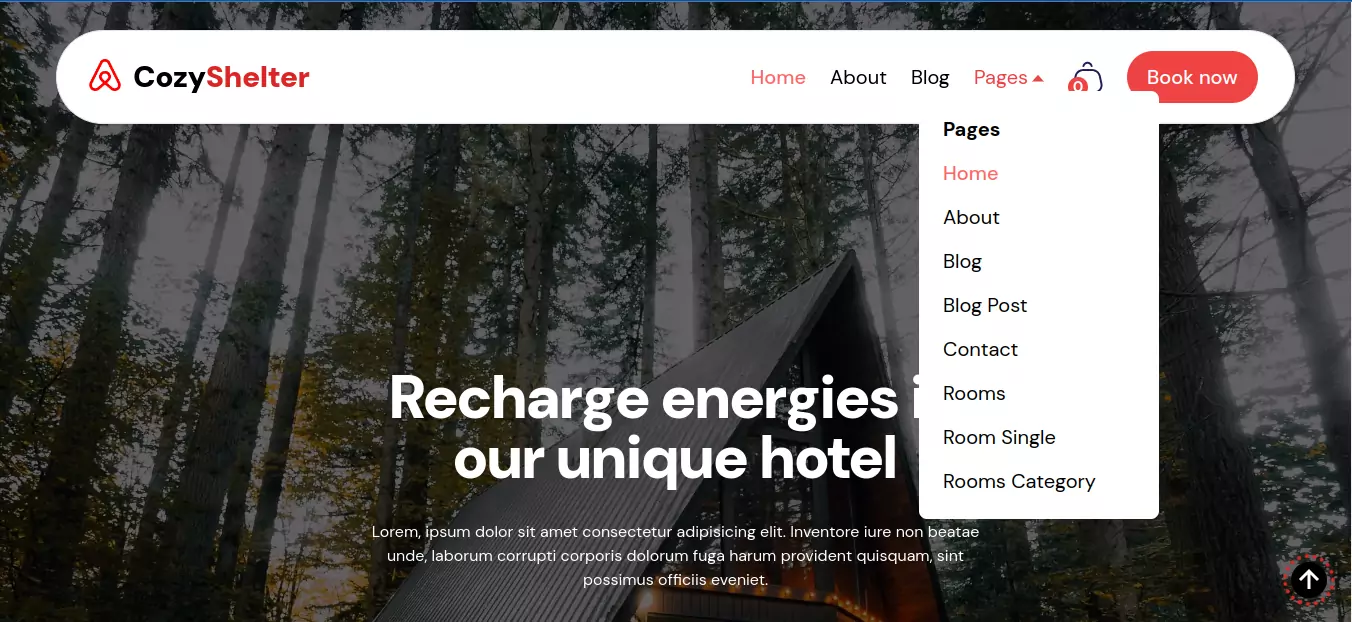The image size is (1352, 622).
Task: Click the scroll-to-top arrow button
Action: point(1308,579)
